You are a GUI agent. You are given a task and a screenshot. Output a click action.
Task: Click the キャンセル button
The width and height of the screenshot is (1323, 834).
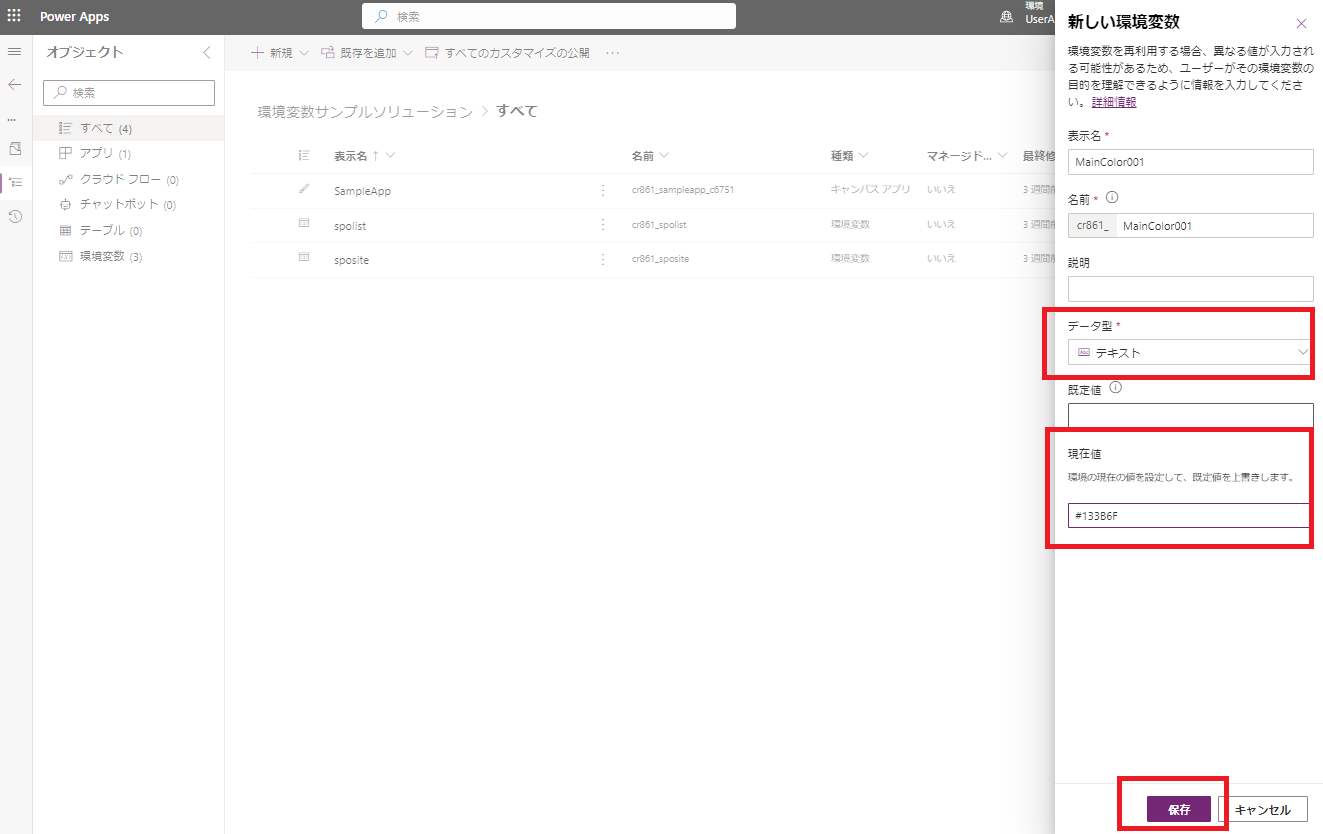coord(1262,810)
